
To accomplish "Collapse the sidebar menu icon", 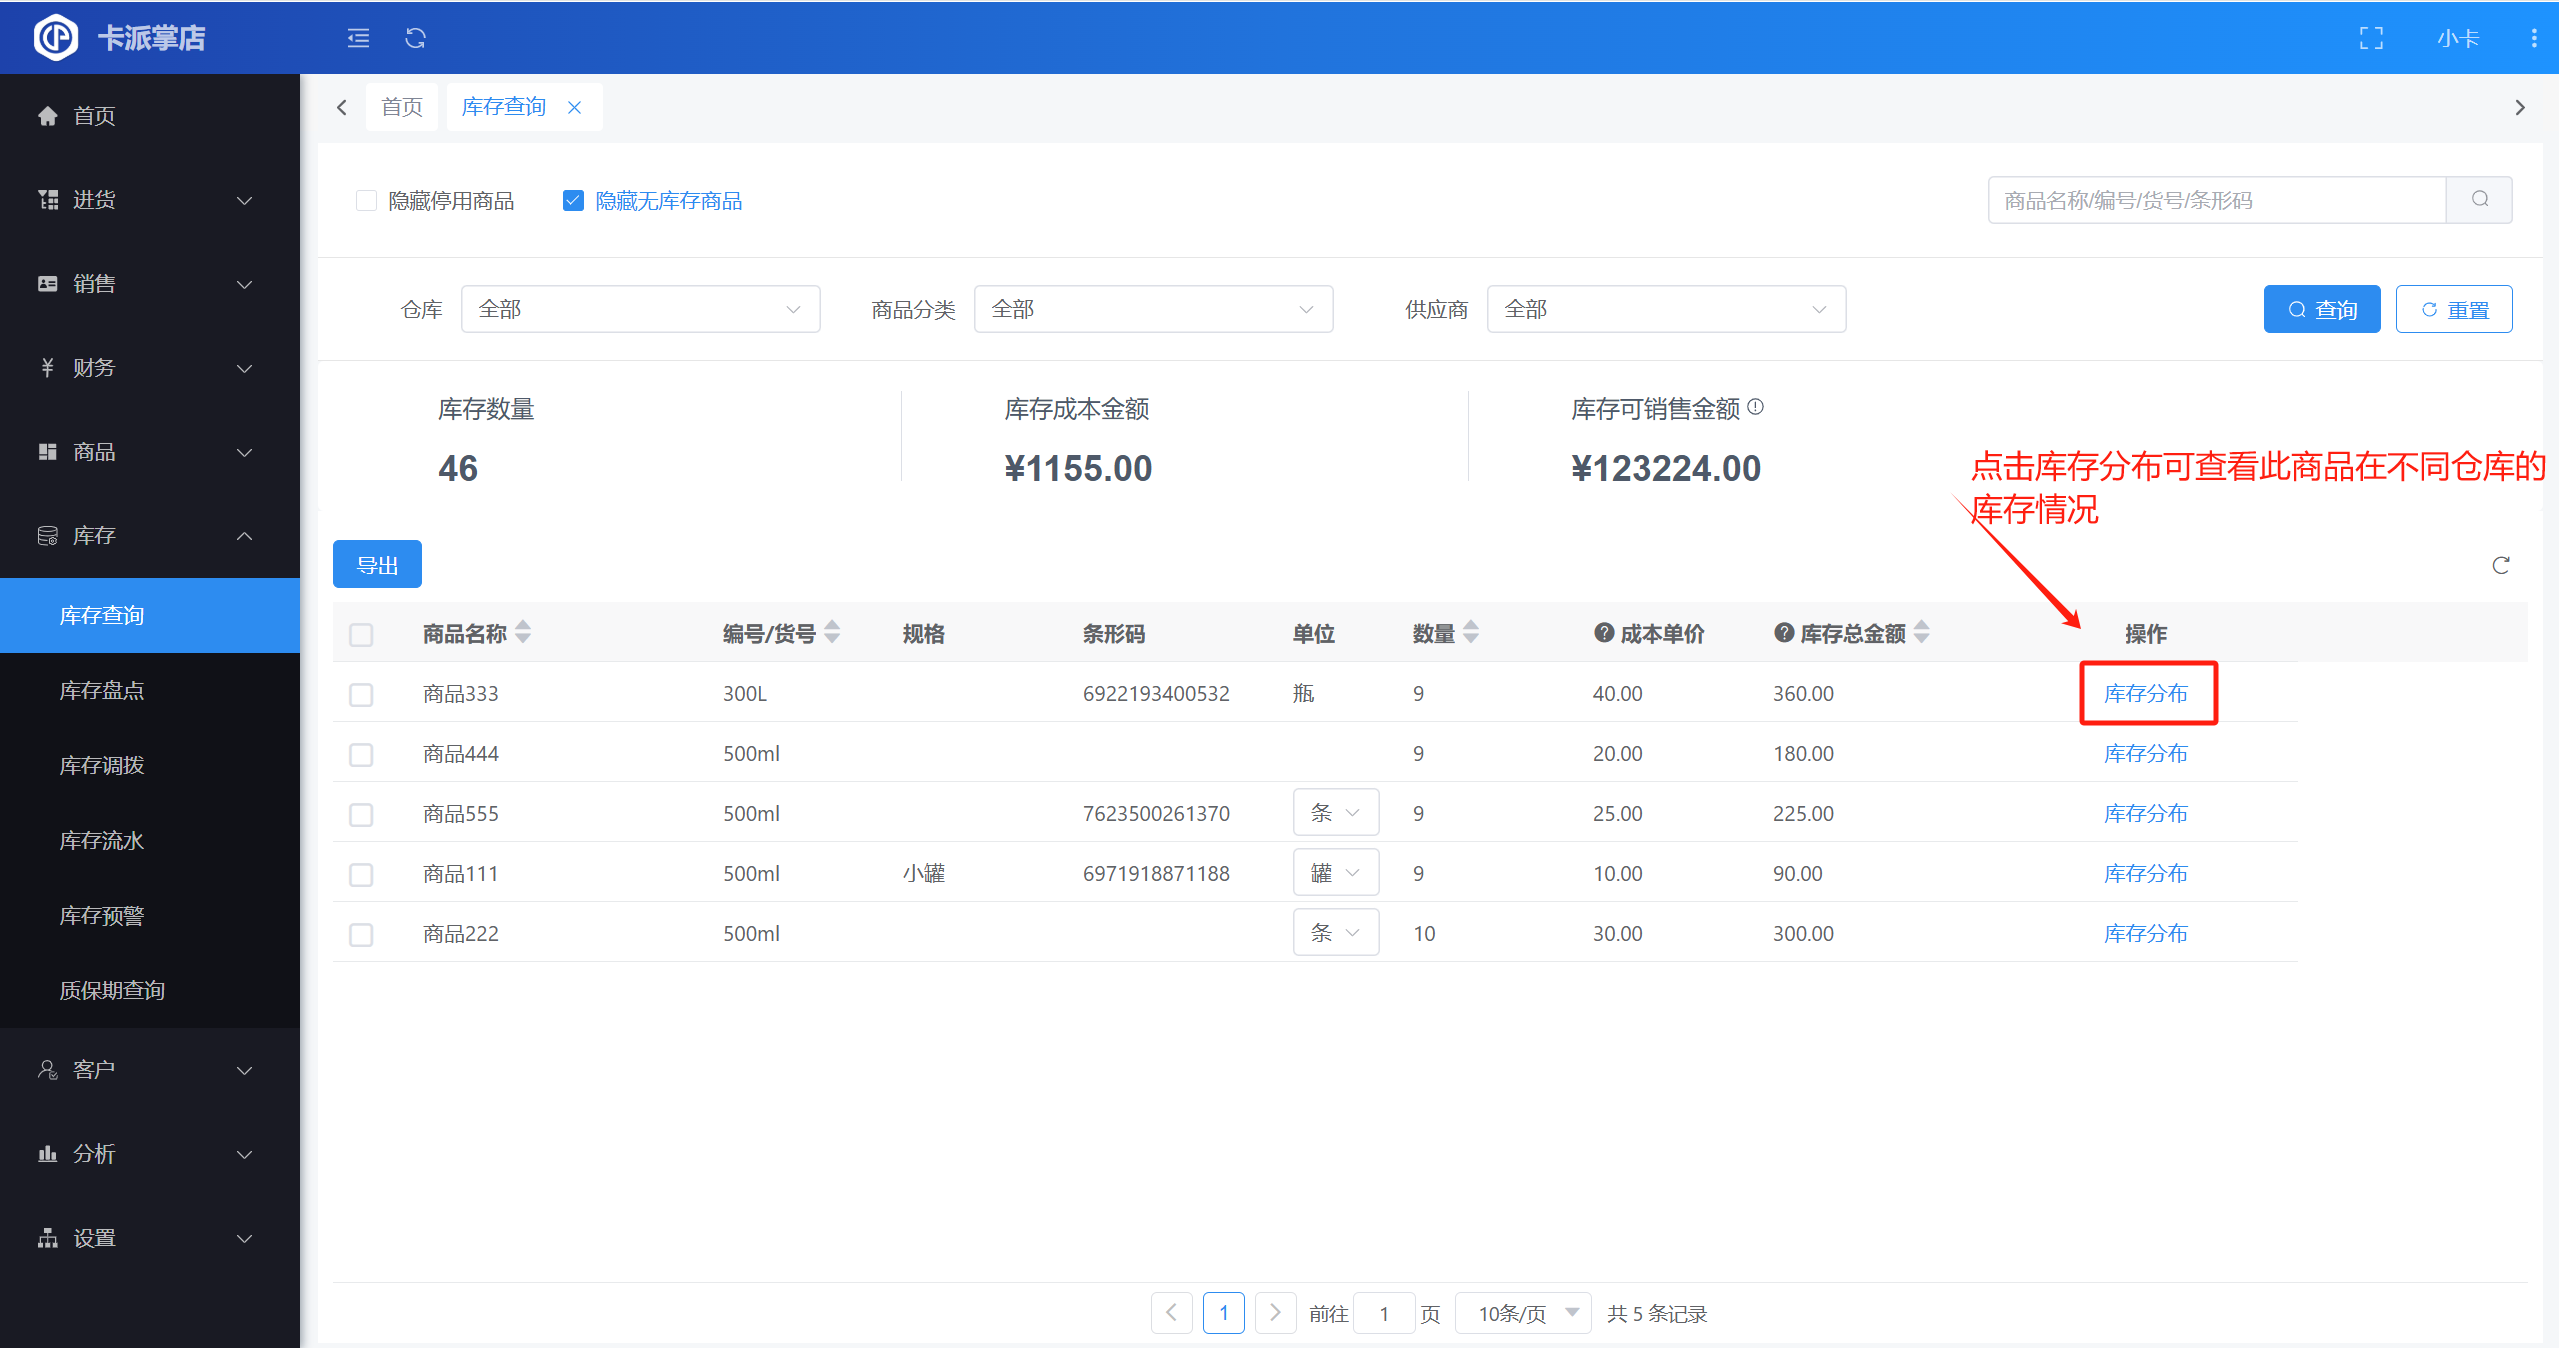I will pyautogui.click(x=358, y=38).
